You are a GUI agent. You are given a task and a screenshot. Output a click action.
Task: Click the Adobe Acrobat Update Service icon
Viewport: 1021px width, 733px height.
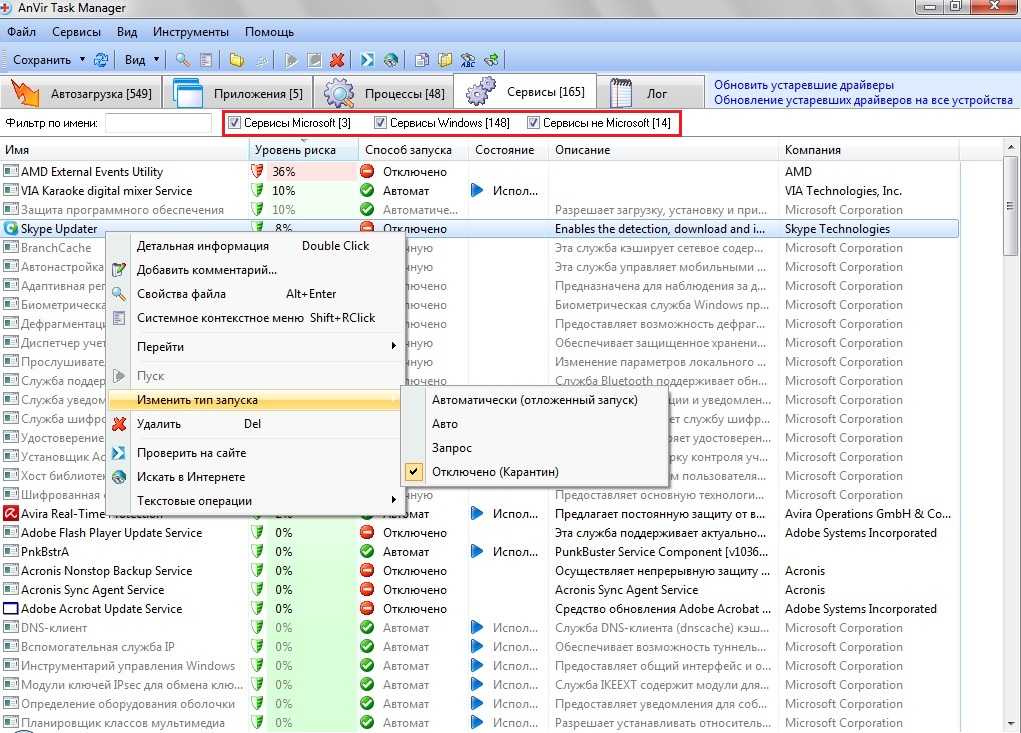tap(10, 608)
